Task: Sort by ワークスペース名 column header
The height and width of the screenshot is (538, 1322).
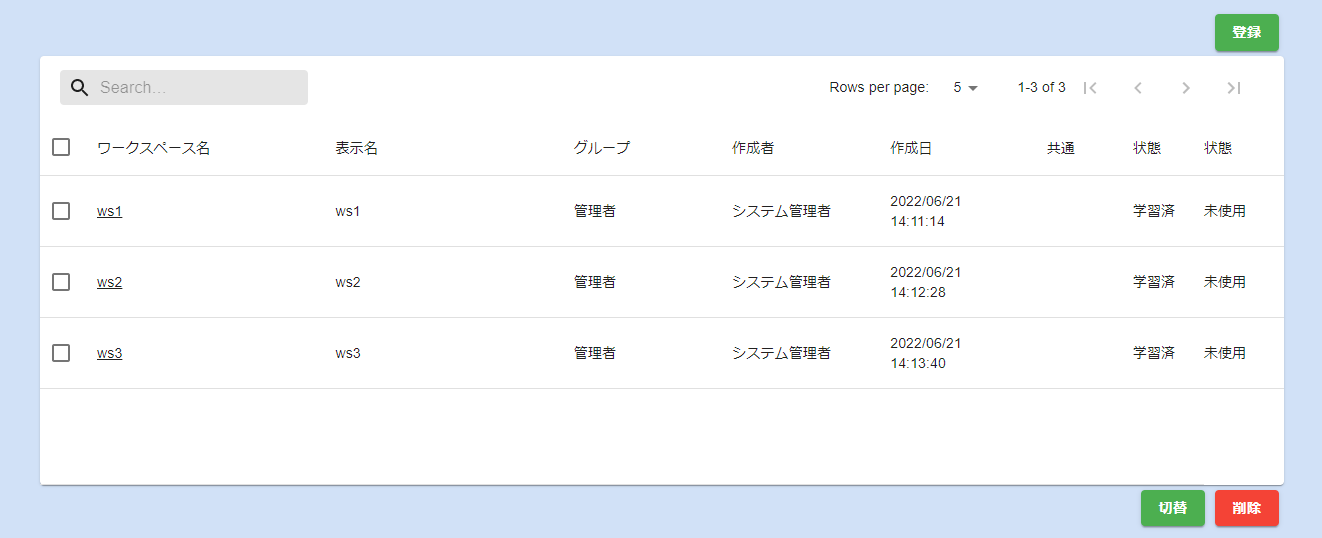Action: tap(153, 148)
